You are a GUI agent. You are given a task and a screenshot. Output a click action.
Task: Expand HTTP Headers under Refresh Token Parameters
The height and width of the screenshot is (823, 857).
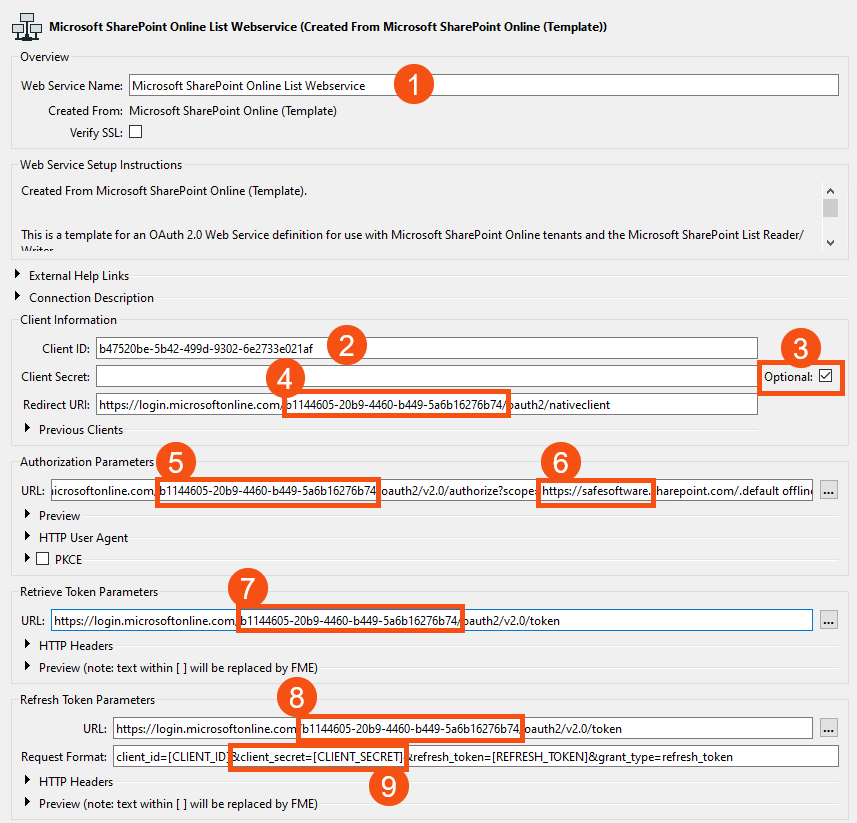(x=28, y=781)
